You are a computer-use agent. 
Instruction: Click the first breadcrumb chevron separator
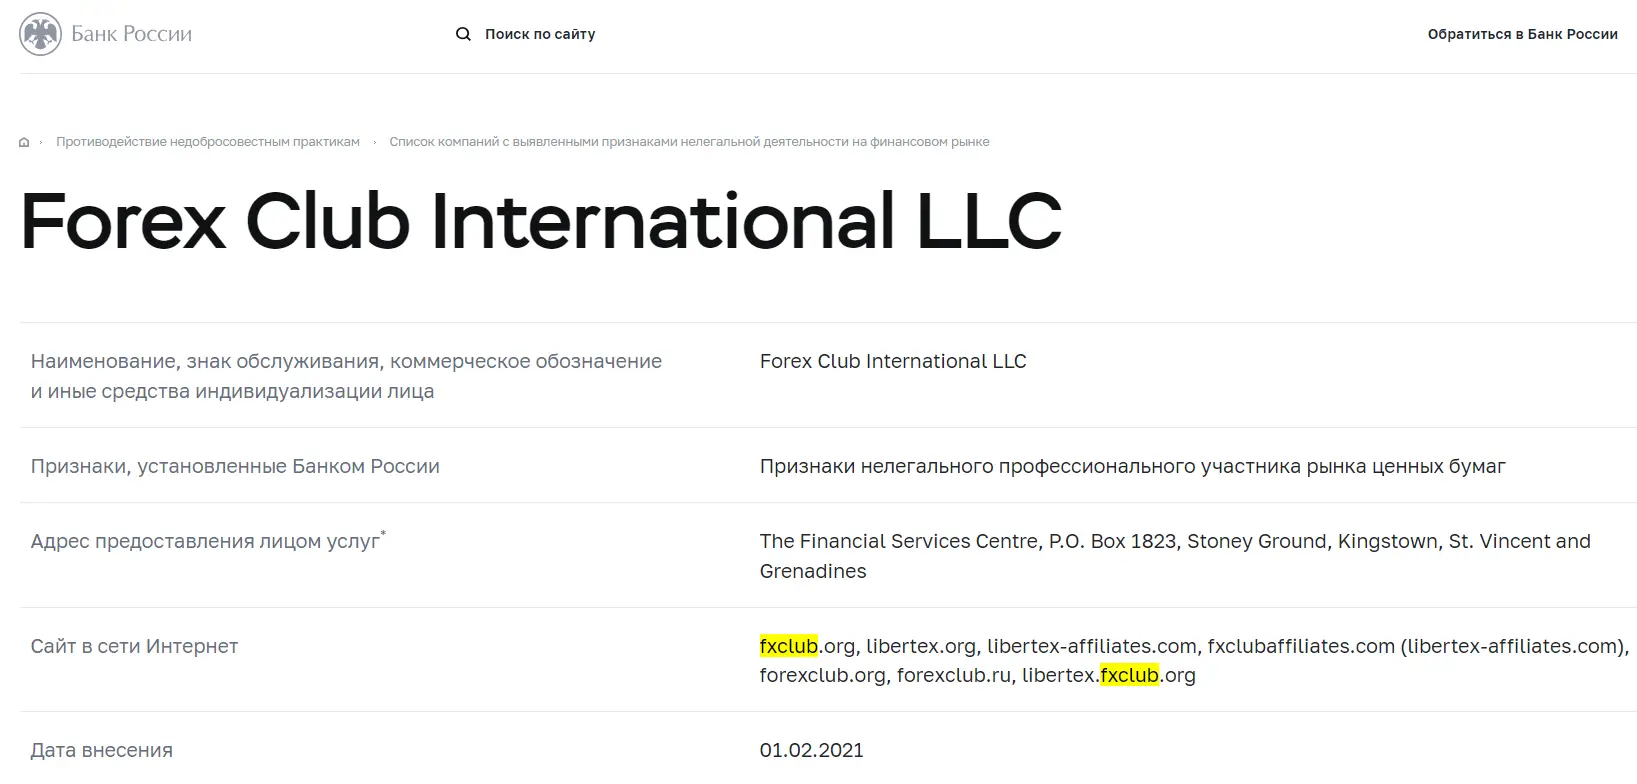(x=41, y=141)
